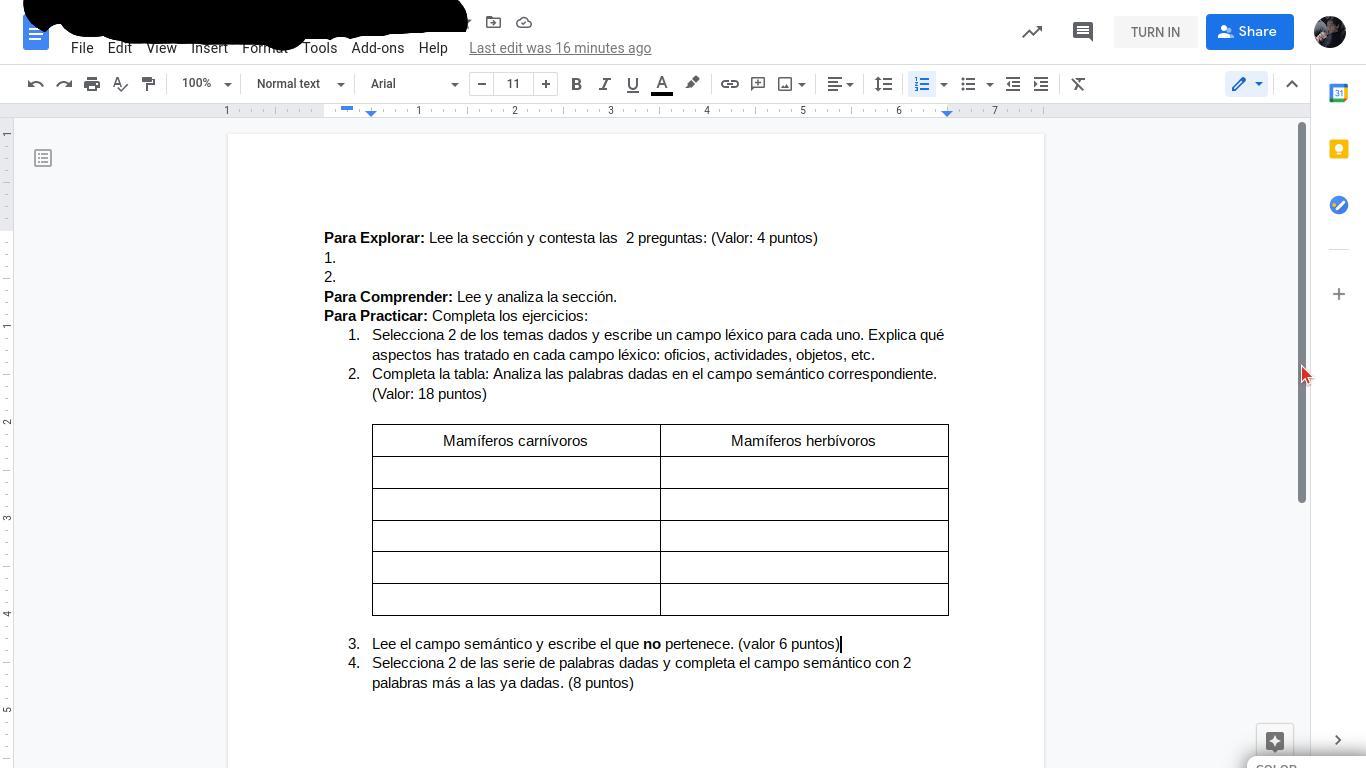This screenshot has height=768, width=1366.
Task: View cloud save status icon
Action: click(x=524, y=22)
